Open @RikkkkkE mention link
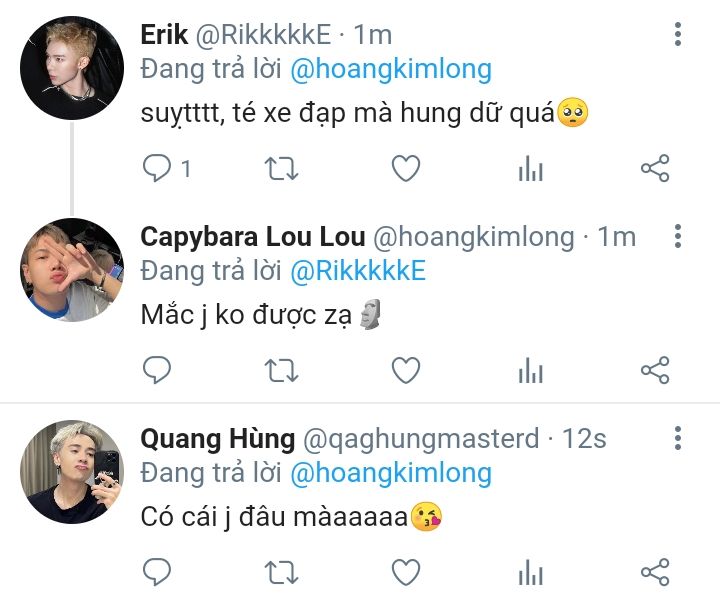This screenshot has width=720, height=599. click(358, 271)
